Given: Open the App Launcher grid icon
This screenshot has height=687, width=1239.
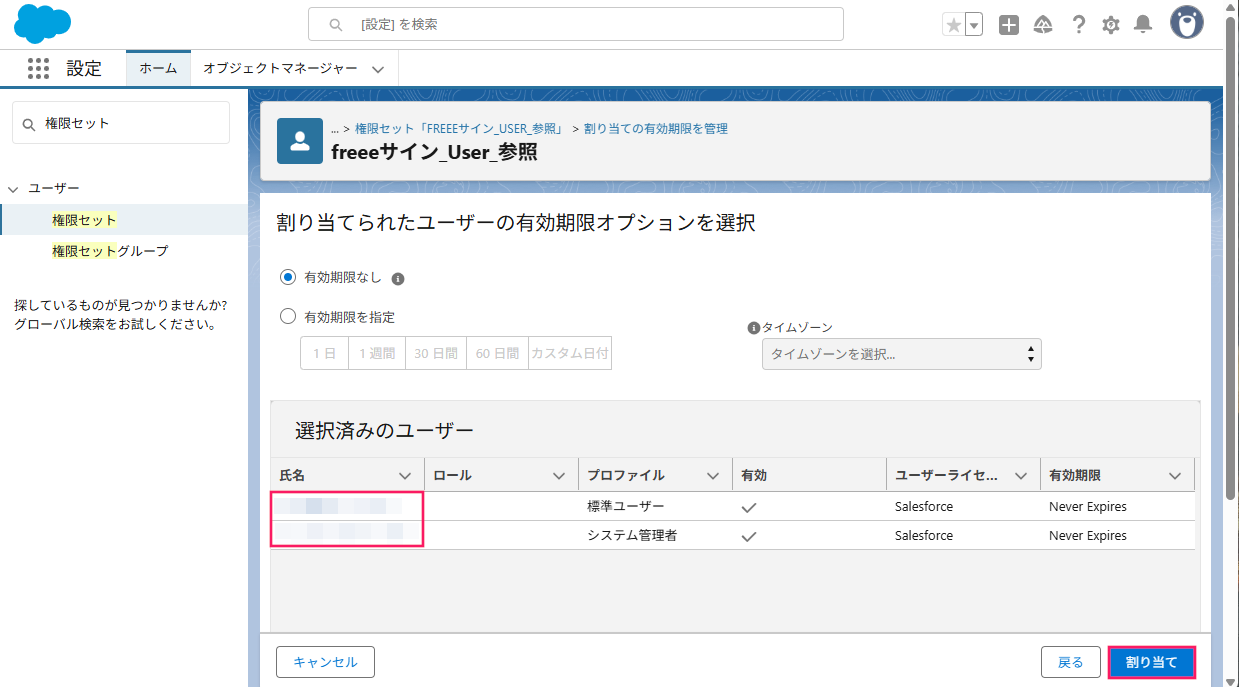Looking at the screenshot, I should [38, 68].
